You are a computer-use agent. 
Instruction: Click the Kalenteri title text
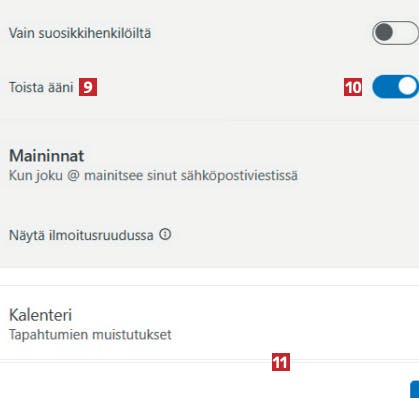(x=40, y=315)
